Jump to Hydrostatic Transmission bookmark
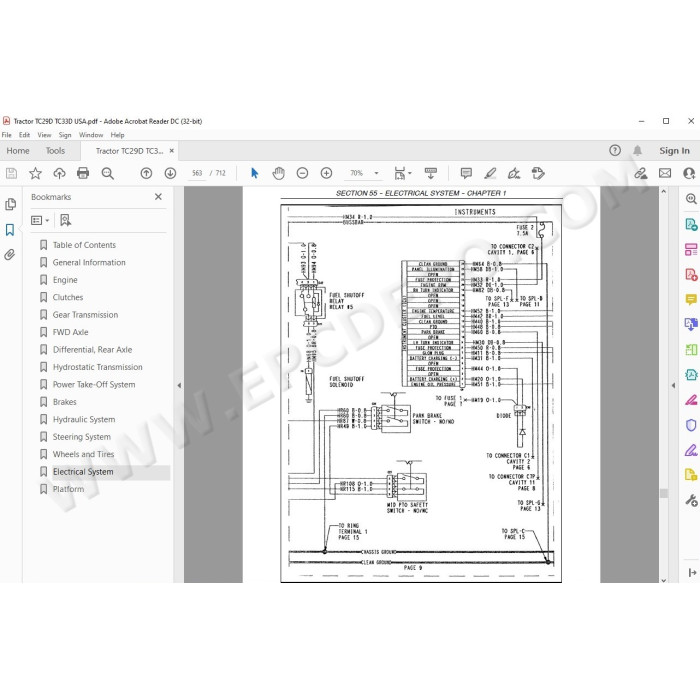 click(x=98, y=367)
